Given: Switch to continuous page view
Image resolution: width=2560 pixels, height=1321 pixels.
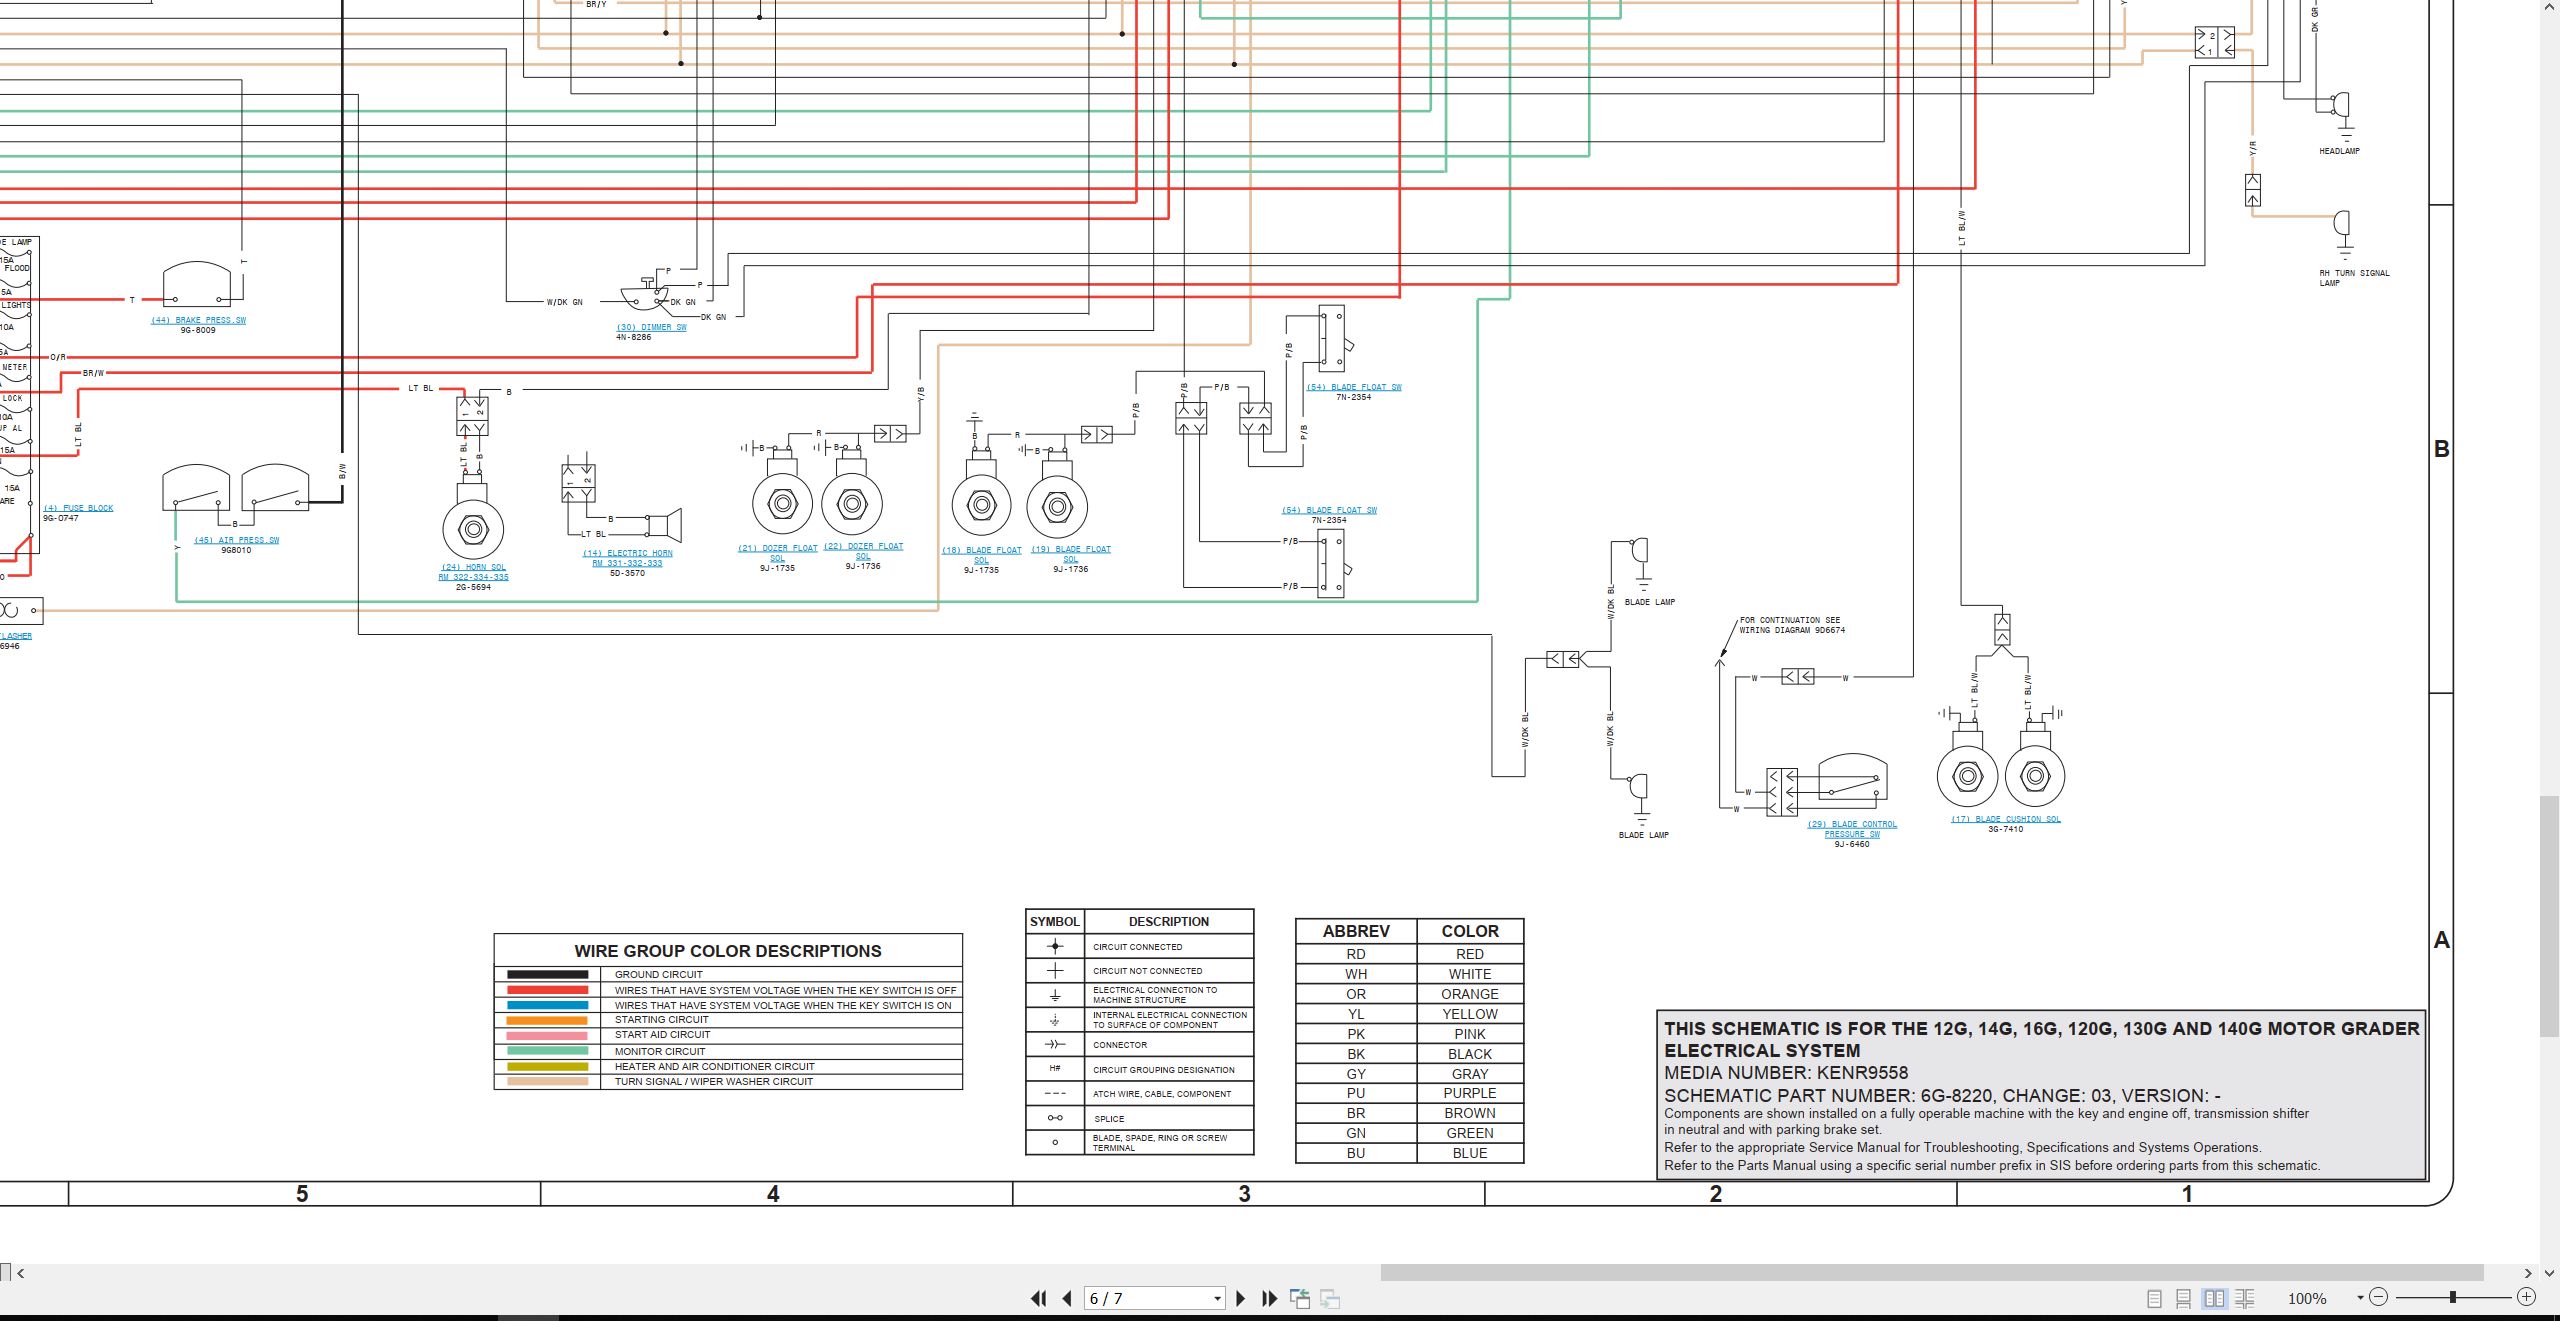Looking at the screenshot, I should click(2184, 1298).
